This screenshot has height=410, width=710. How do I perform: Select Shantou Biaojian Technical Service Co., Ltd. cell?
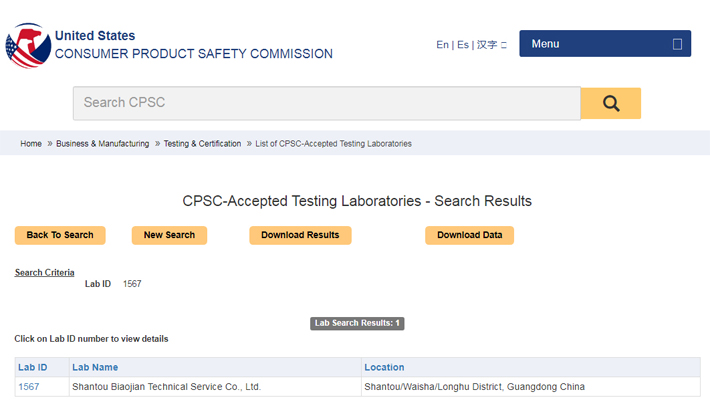(x=216, y=387)
